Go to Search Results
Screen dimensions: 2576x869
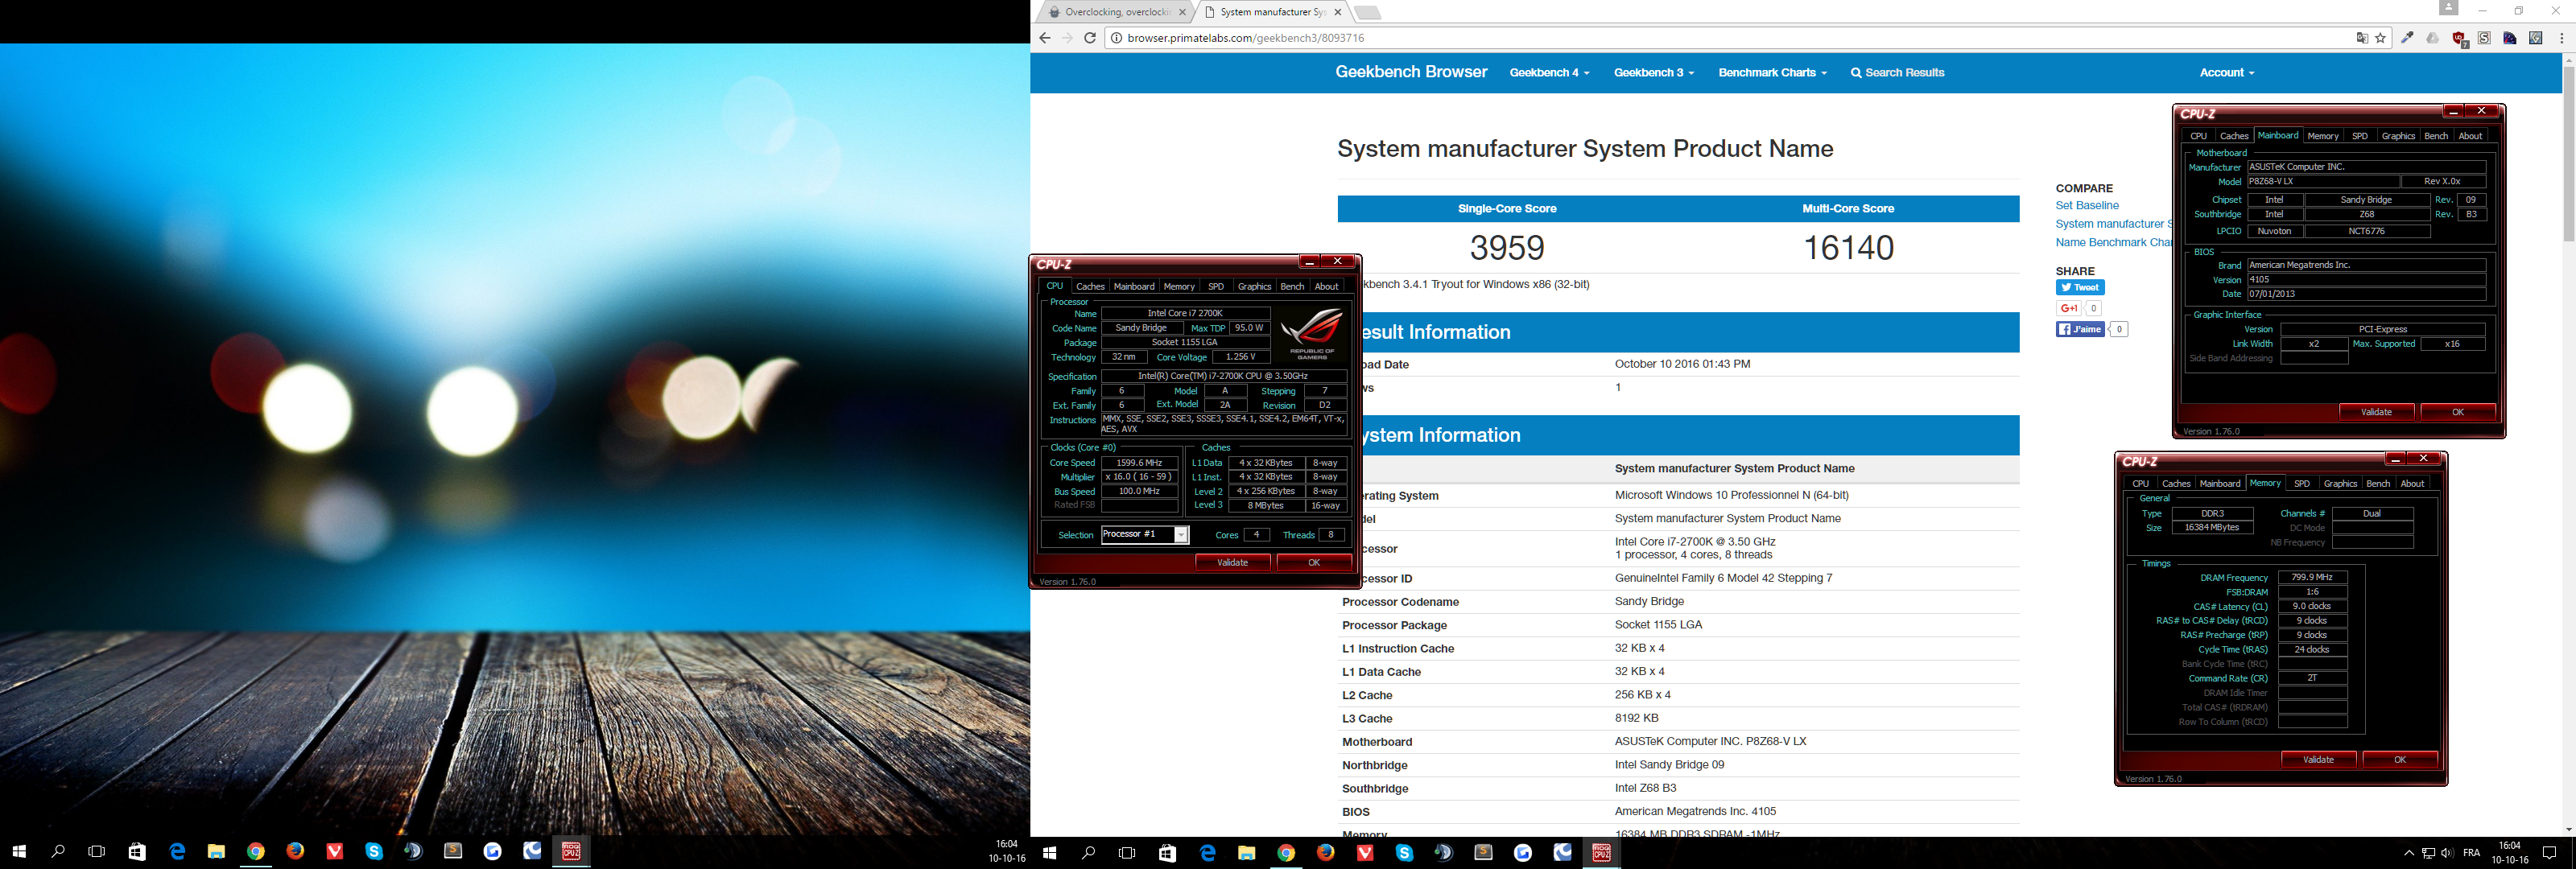pos(1897,72)
